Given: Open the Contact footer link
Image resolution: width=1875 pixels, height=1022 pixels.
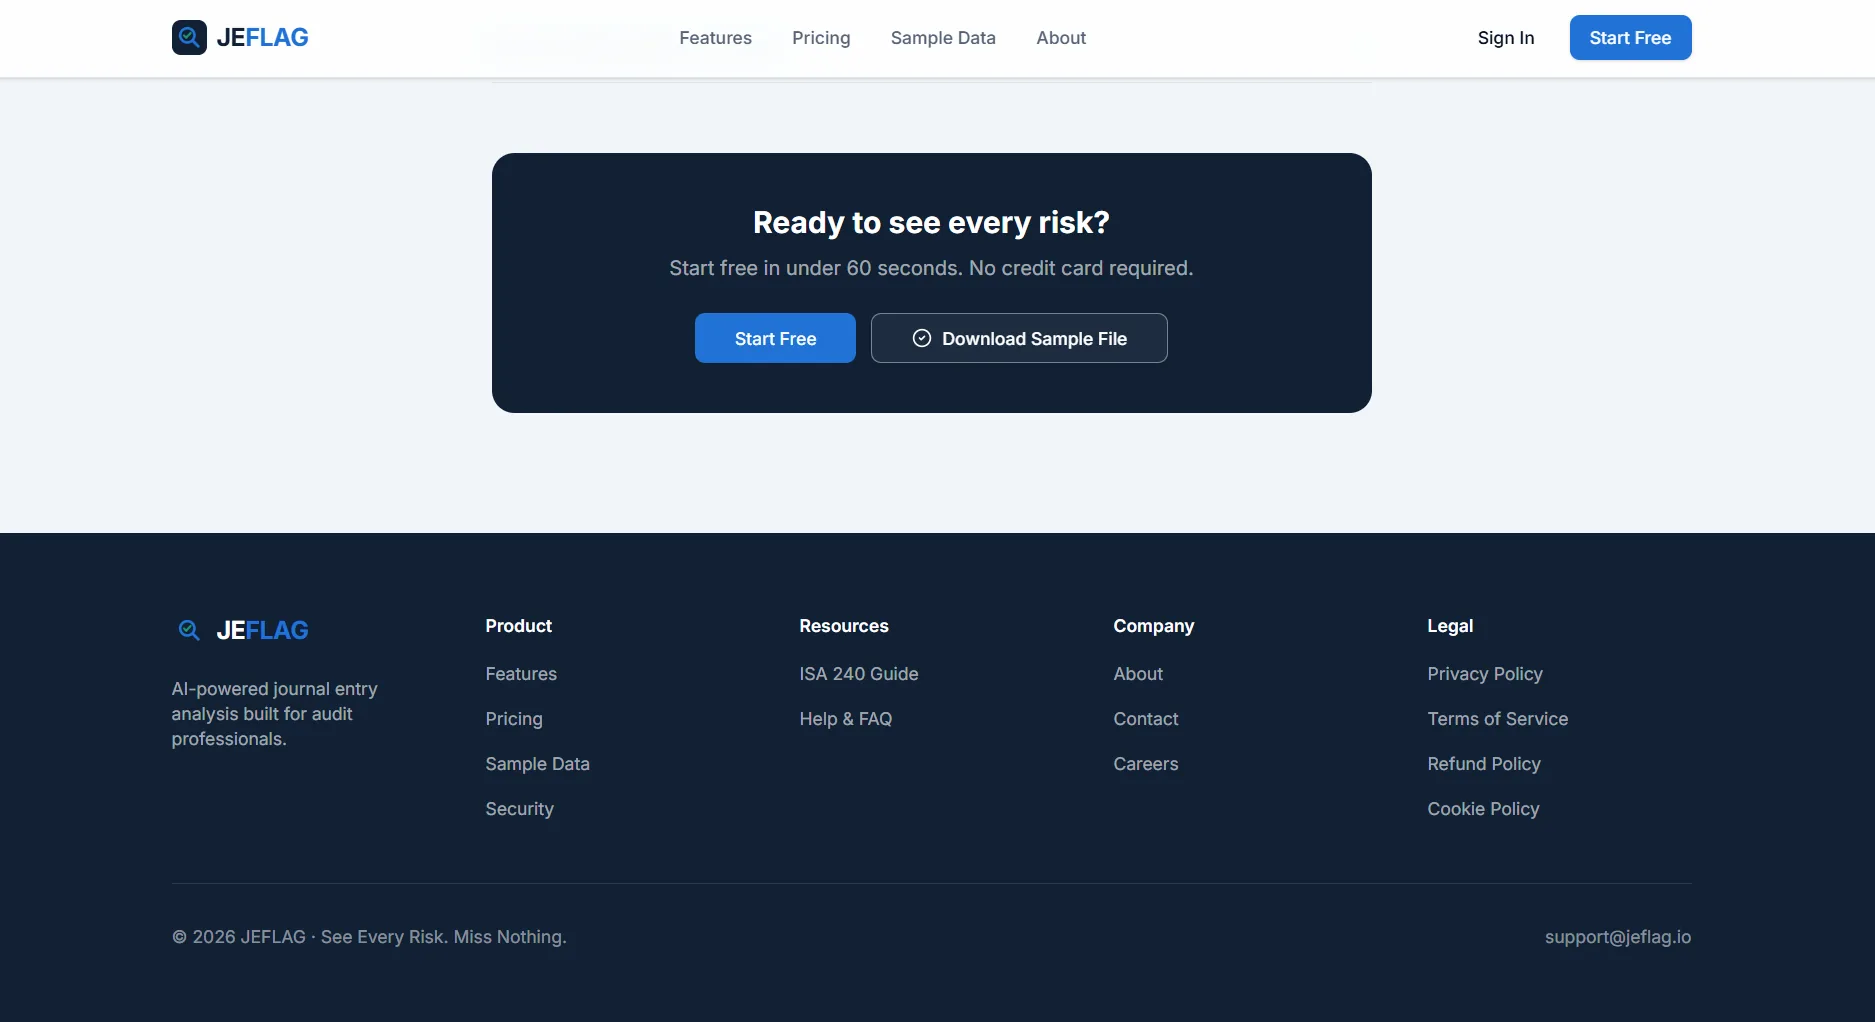Looking at the screenshot, I should [x=1145, y=719].
